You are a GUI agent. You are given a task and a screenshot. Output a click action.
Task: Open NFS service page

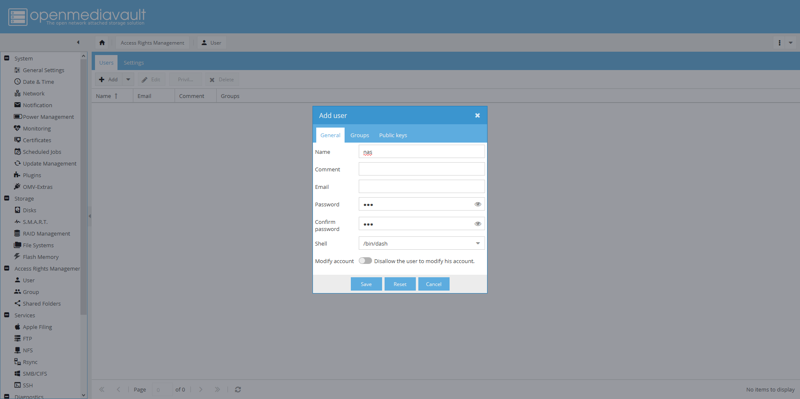(23, 351)
